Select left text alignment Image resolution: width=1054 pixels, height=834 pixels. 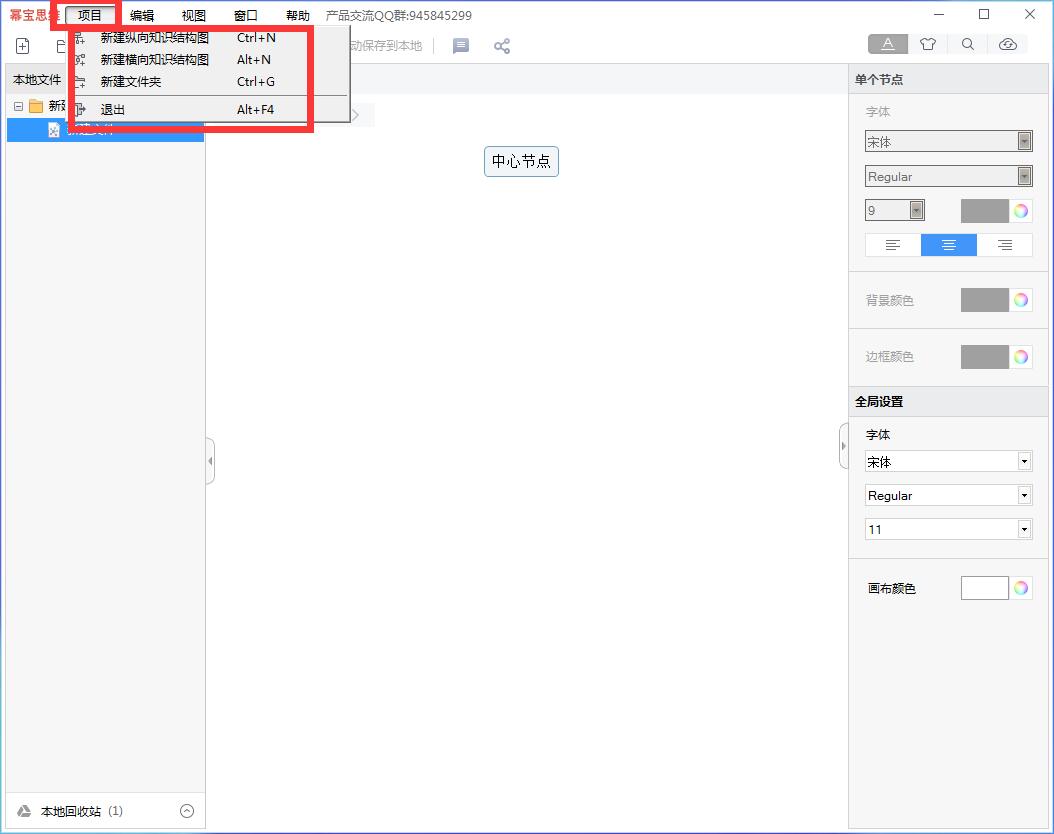(893, 245)
